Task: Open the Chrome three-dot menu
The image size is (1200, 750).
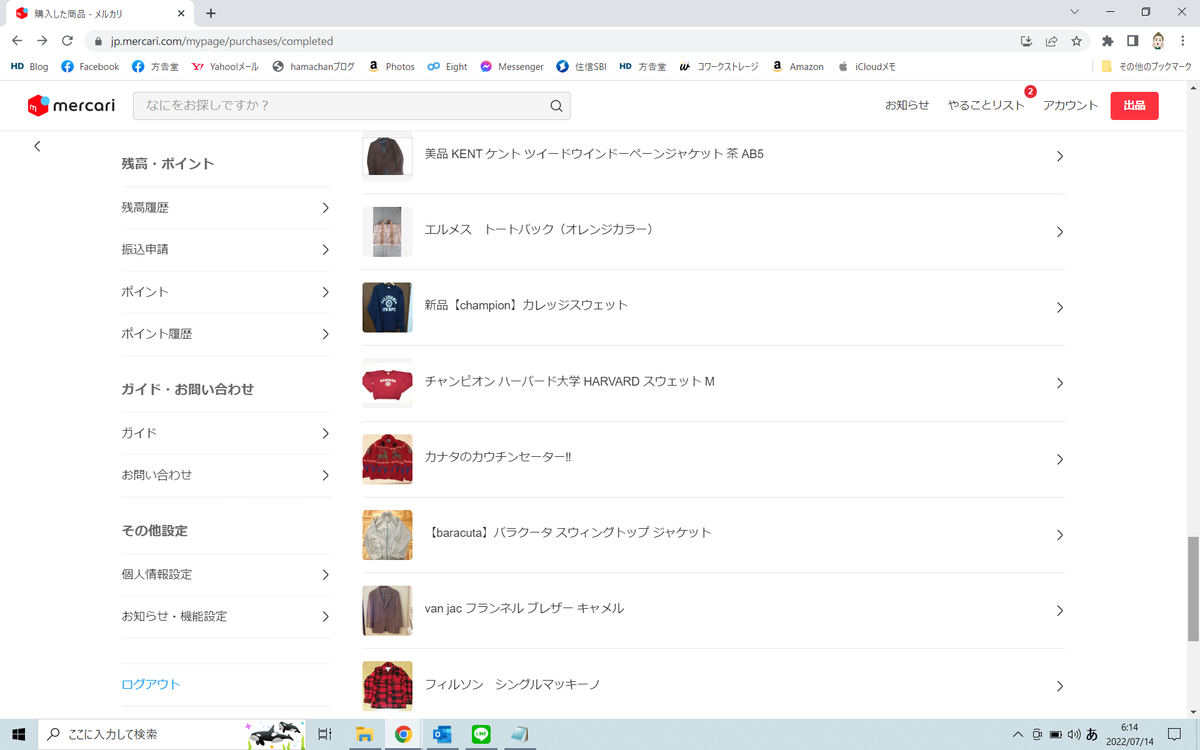Action: click(x=1183, y=41)
